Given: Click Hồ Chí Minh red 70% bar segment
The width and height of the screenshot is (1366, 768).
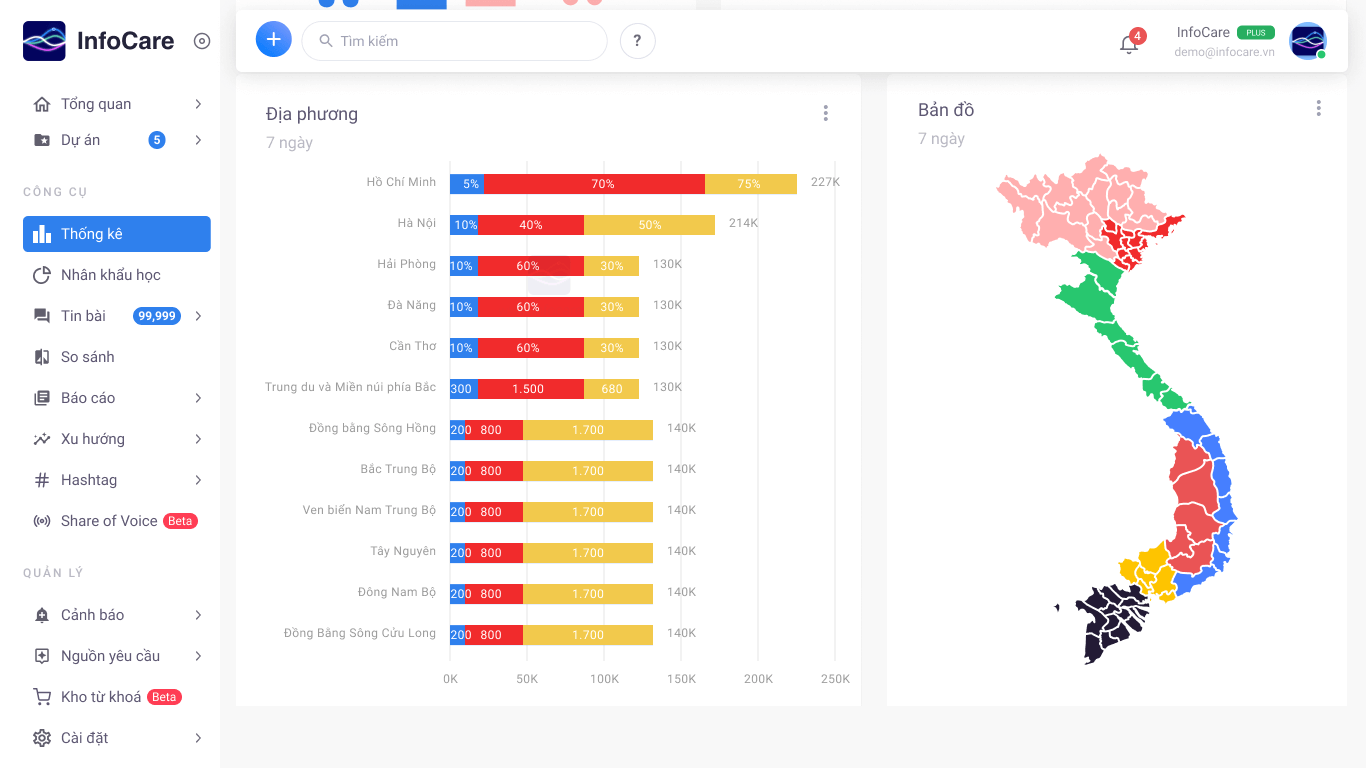Looking at the screenshot, I should [594, 184].
